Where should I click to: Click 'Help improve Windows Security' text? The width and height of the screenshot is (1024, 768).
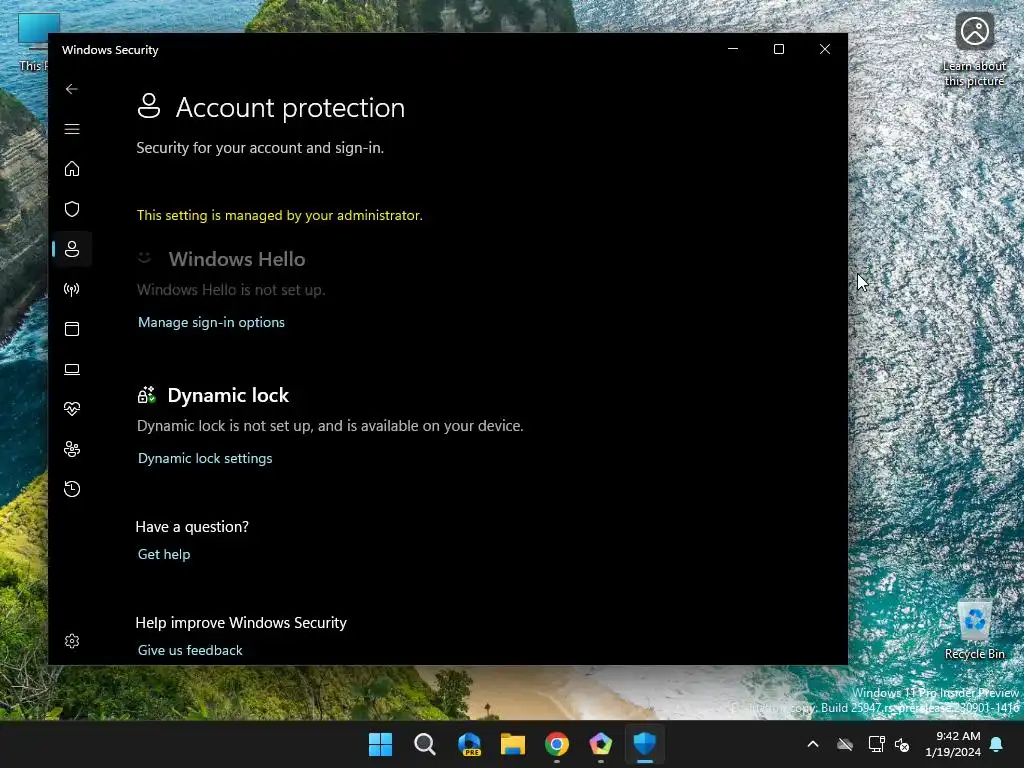(x=241, y=623)
